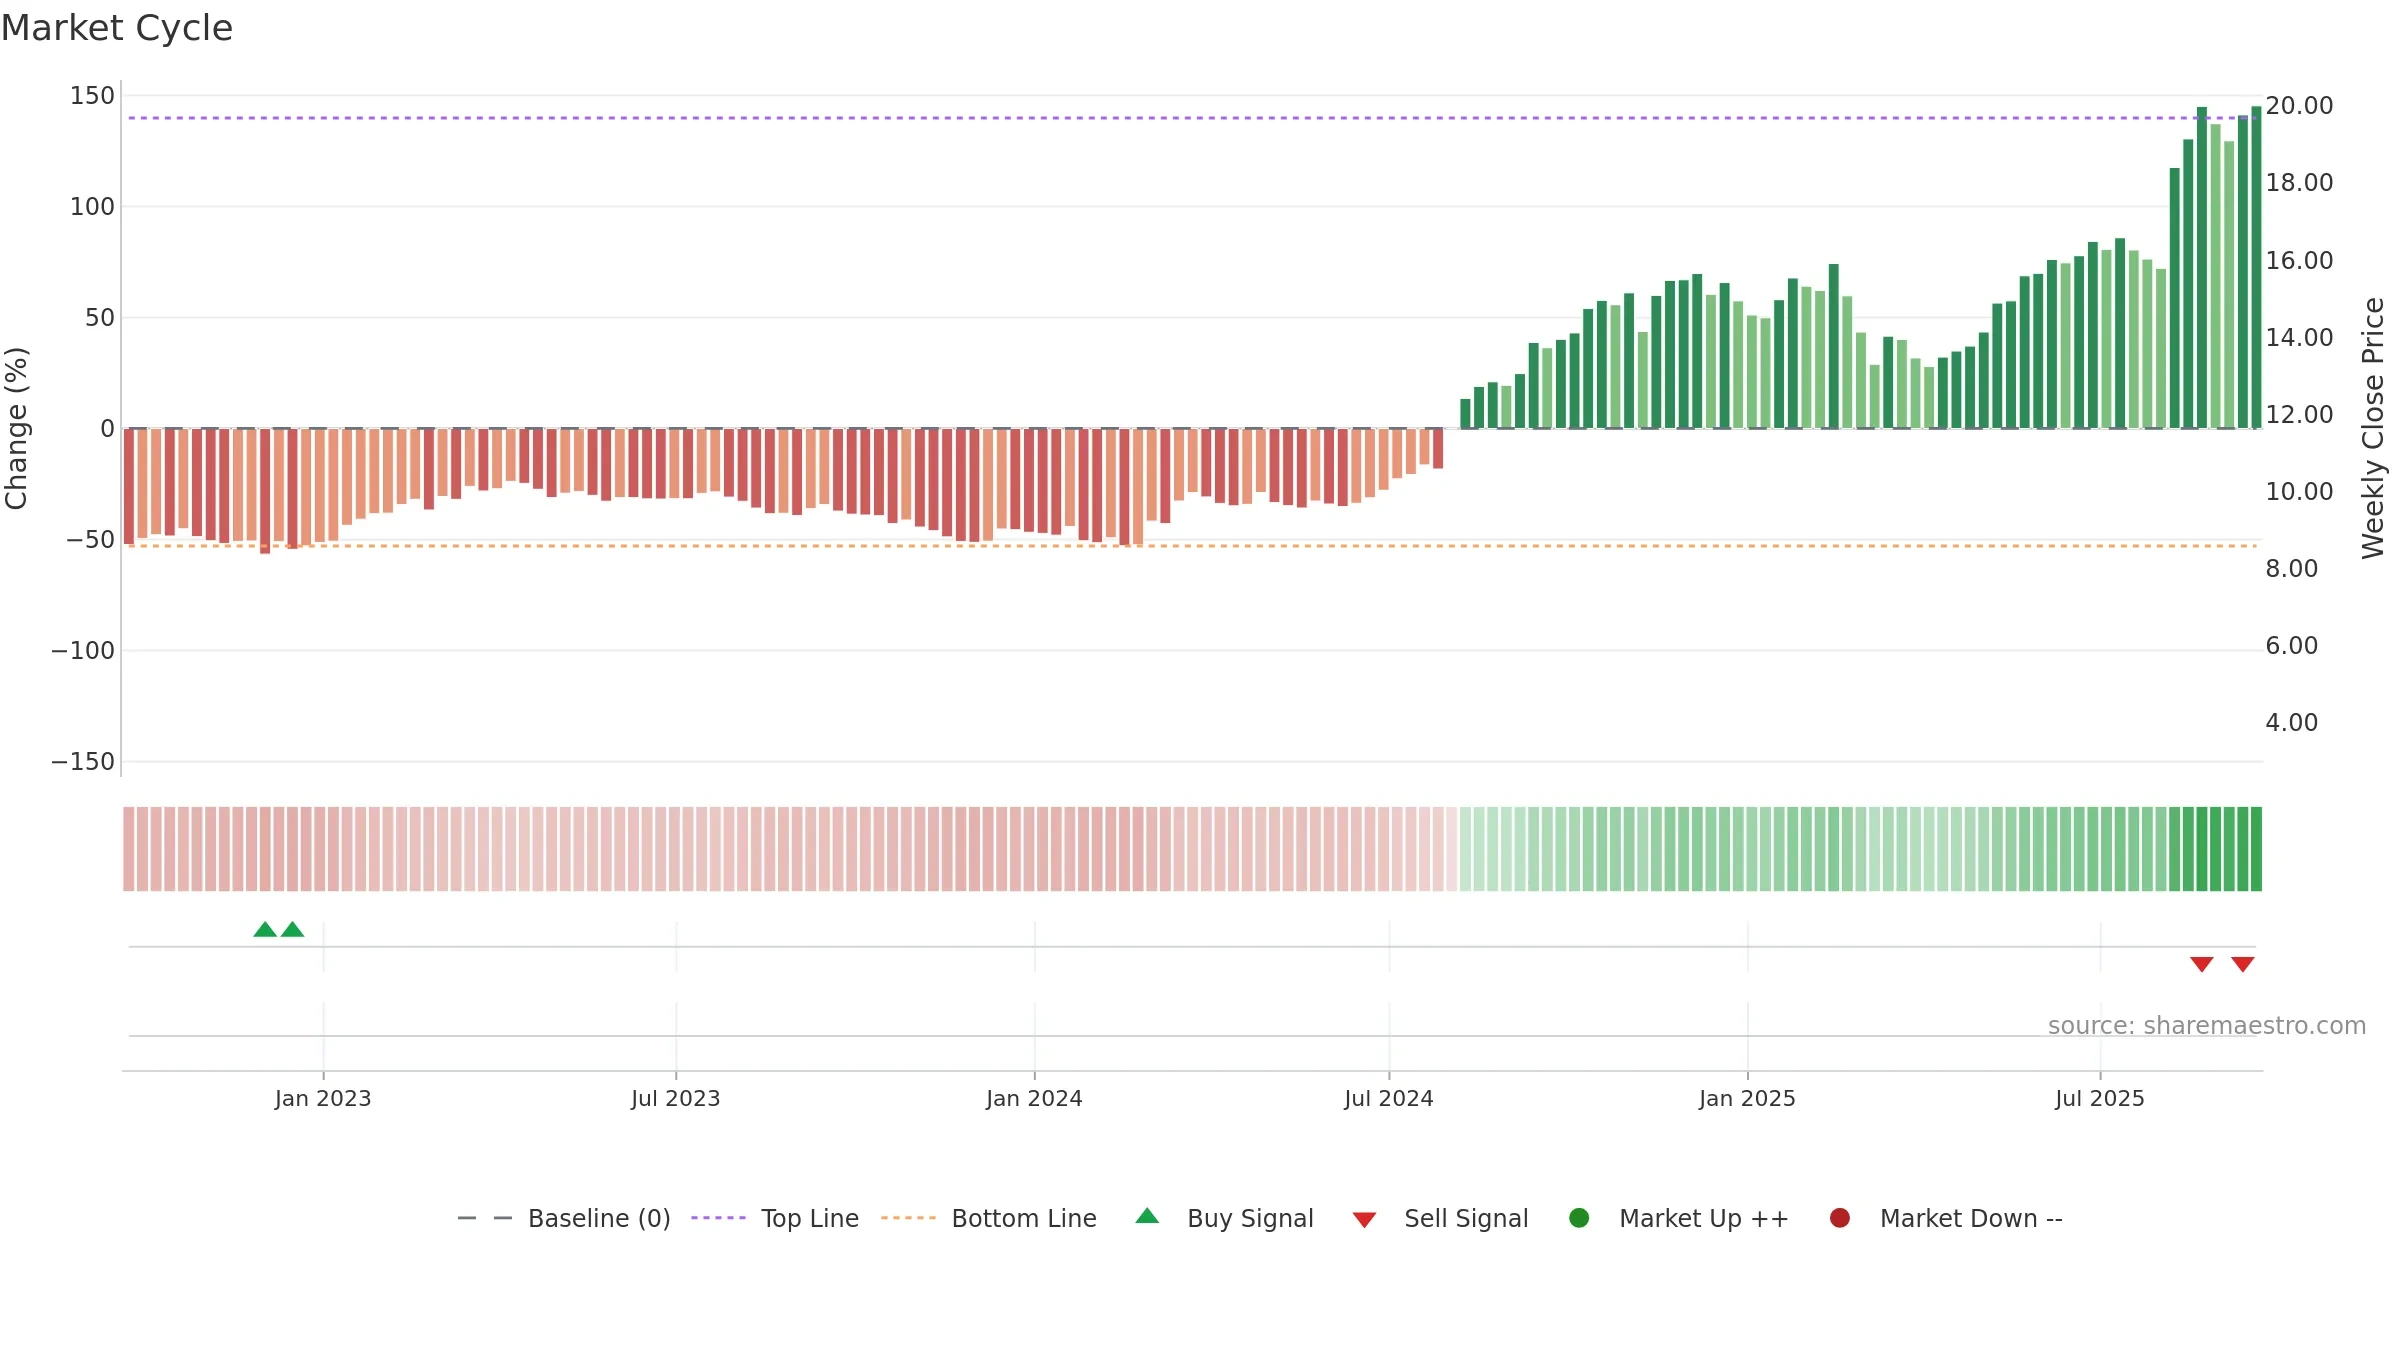Click the grey dashed Baseline legend sample
The height and width of the screenshot is (1350, 2400).
click(x=485, y=1218)
